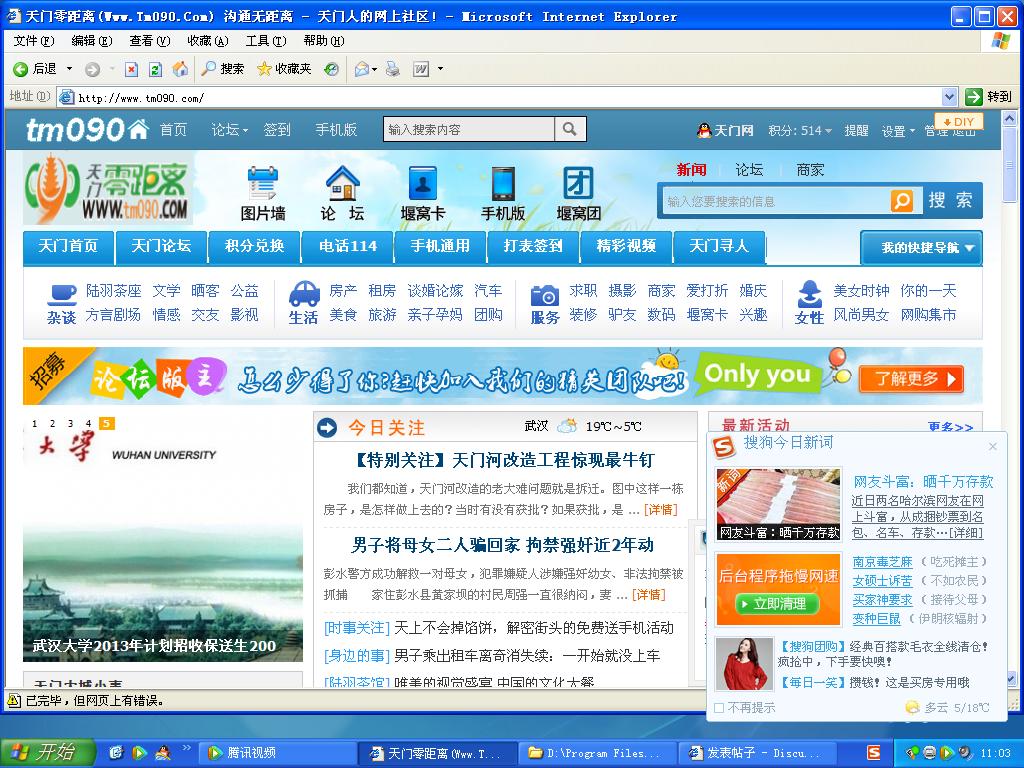Screen dimensions: 1024x768
Task: Expand the 设置 dropdown
Action: click(x=912, y=131)
